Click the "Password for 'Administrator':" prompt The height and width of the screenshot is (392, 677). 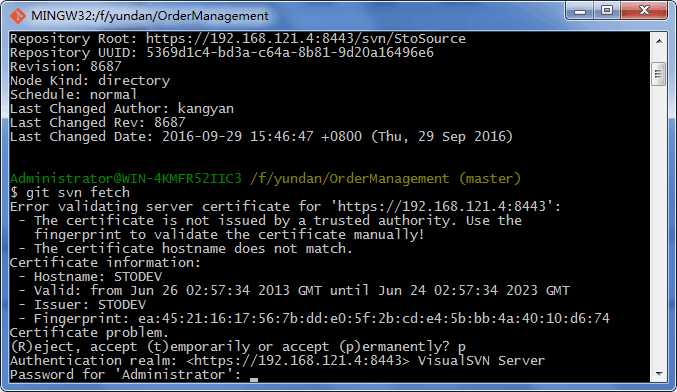tap(126, 374)
